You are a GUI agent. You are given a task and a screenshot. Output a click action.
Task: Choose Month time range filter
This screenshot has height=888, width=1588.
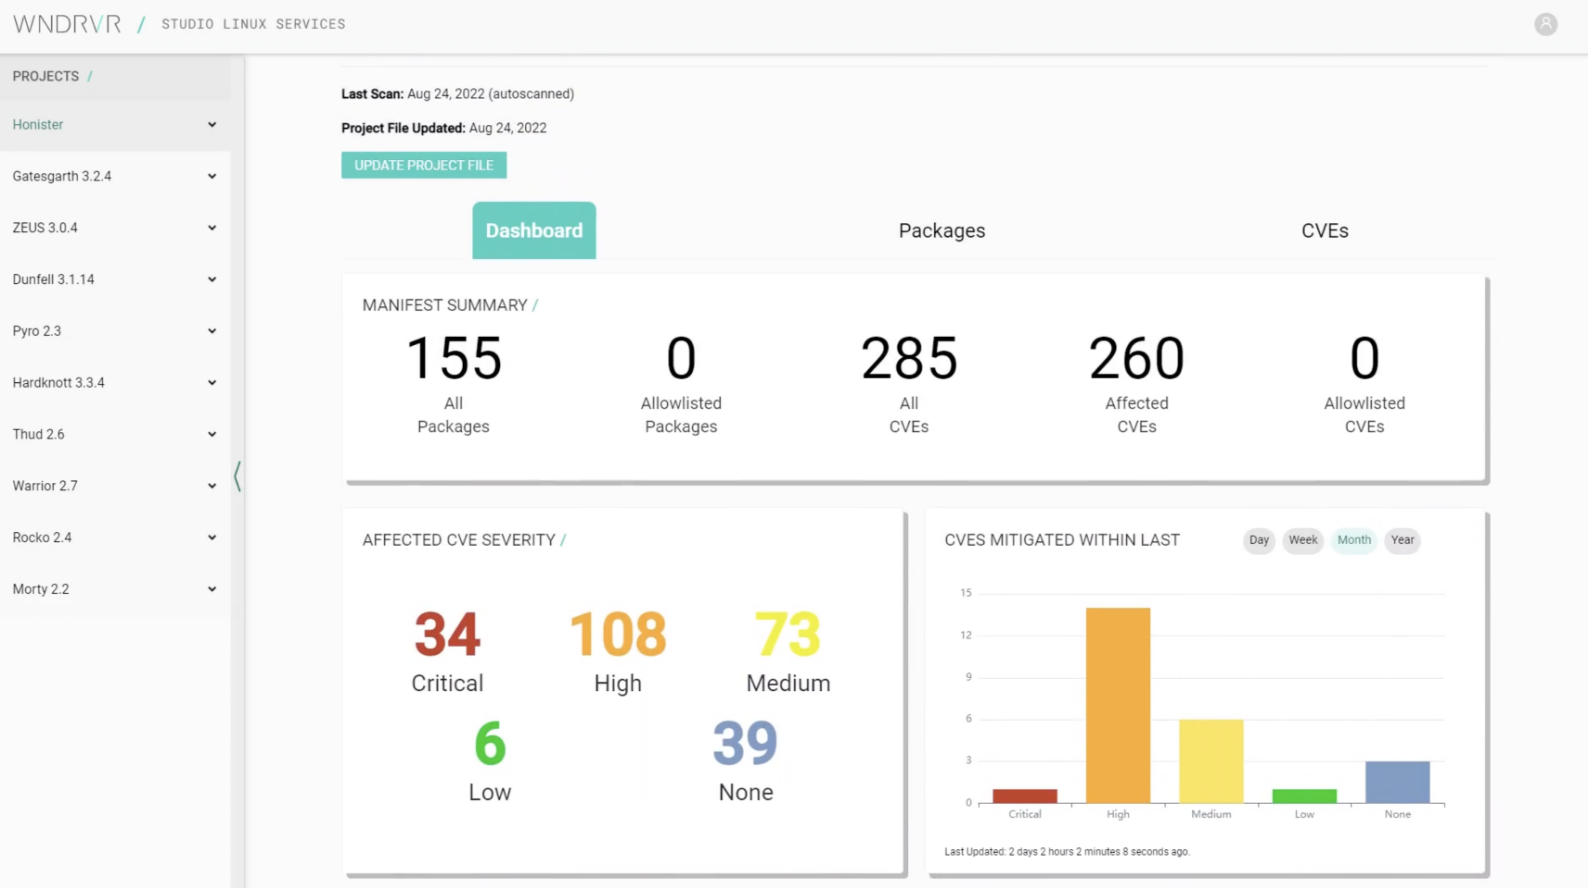pos(1353,540)
